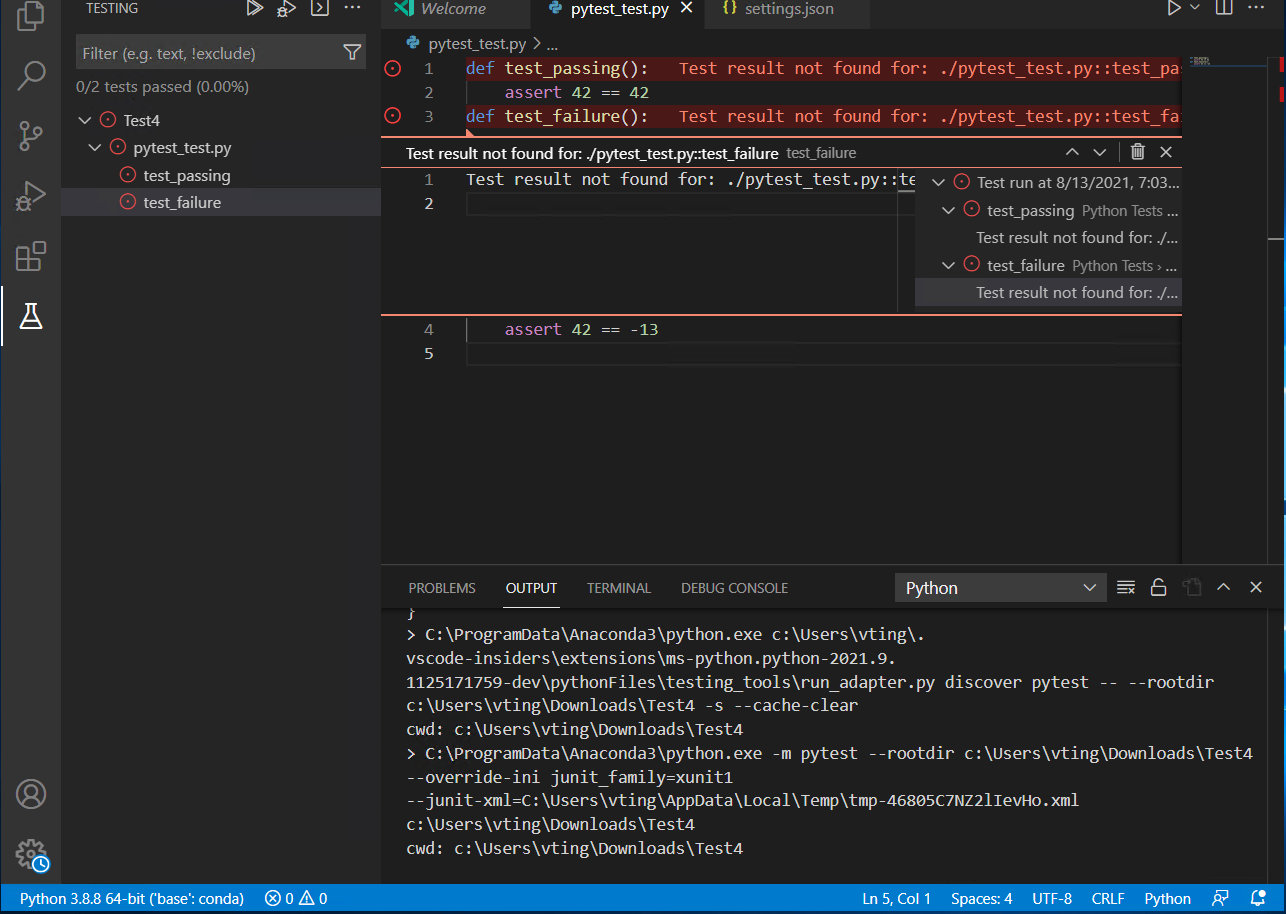The width and height of the screenshot is (1286, 914).
Task: Open the Extensions view
Action: click(x=31, y=256)
